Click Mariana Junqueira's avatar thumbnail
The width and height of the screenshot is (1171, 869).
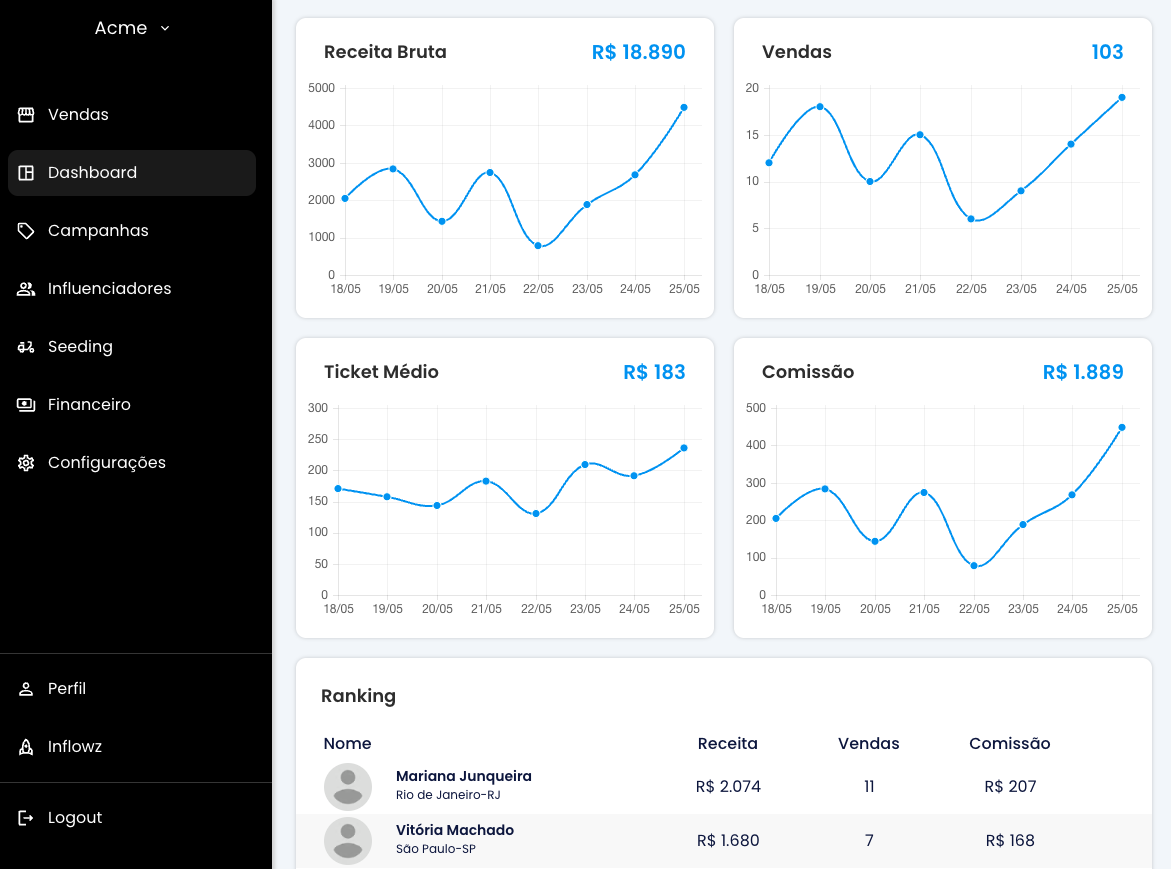coord(348,786)
